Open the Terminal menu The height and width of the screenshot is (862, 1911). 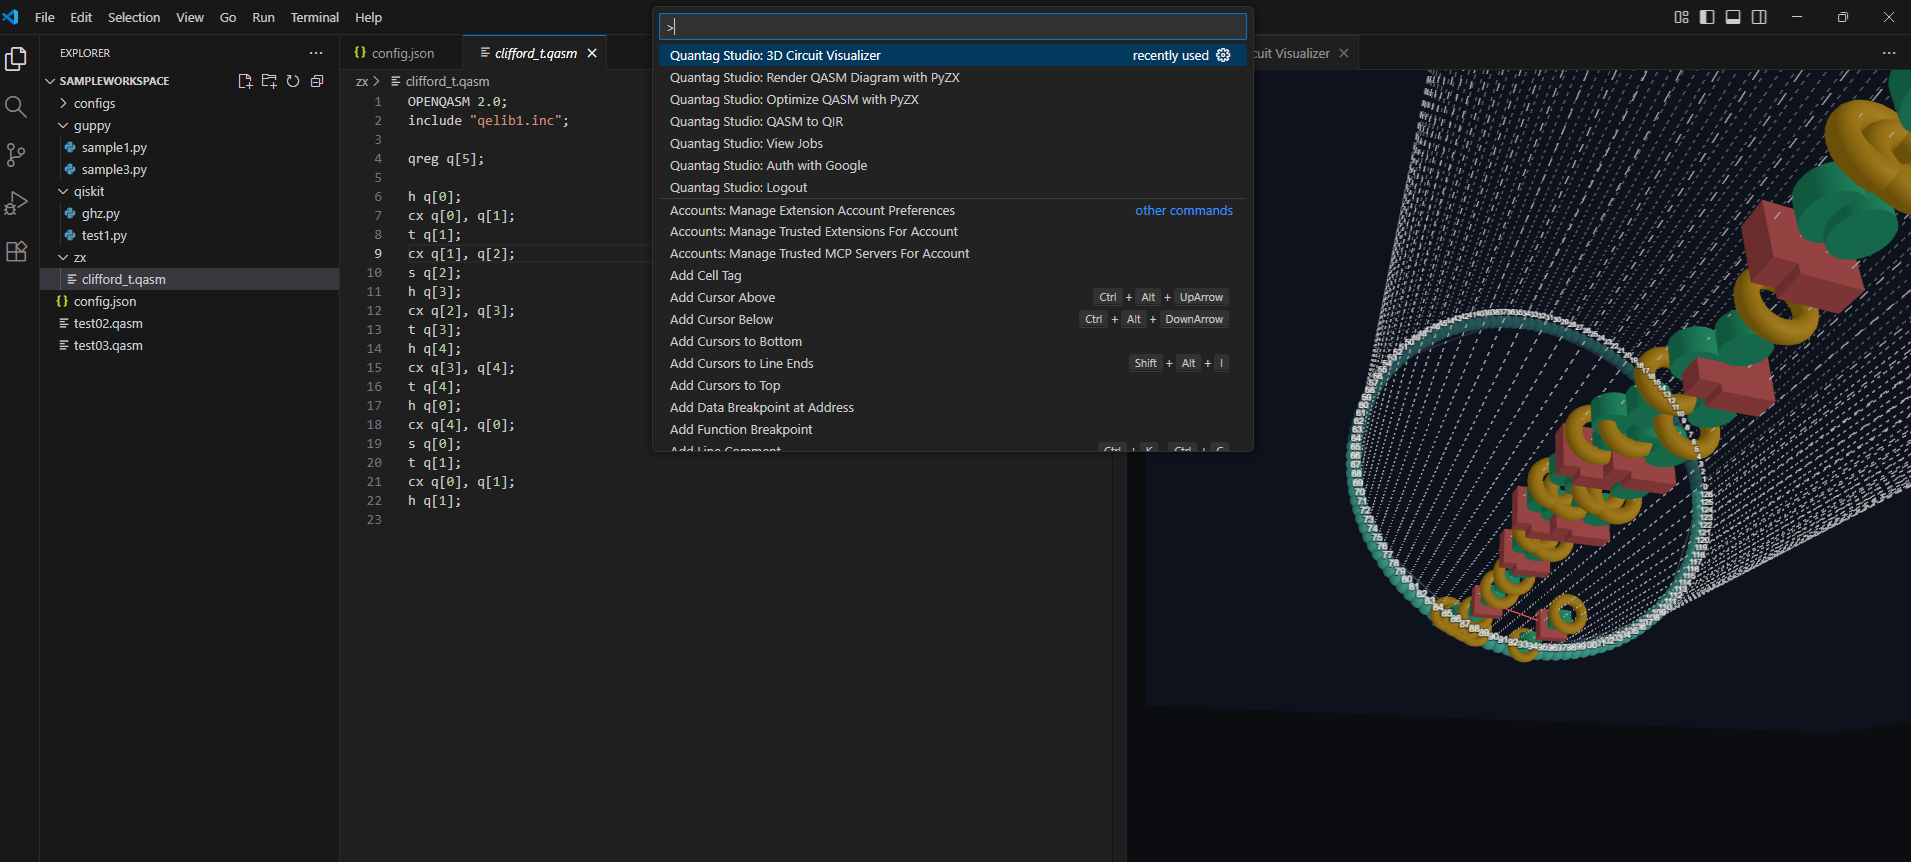(314, 17)
